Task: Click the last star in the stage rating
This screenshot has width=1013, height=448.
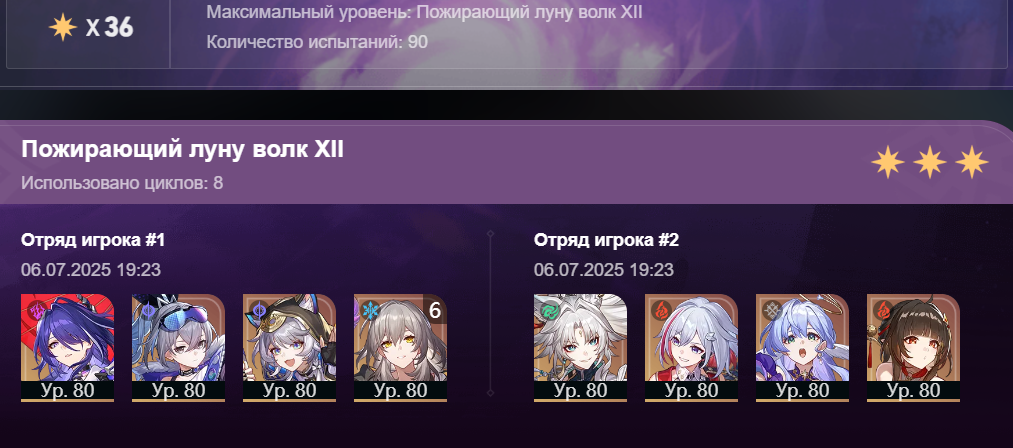Action: tap(972, 162)
